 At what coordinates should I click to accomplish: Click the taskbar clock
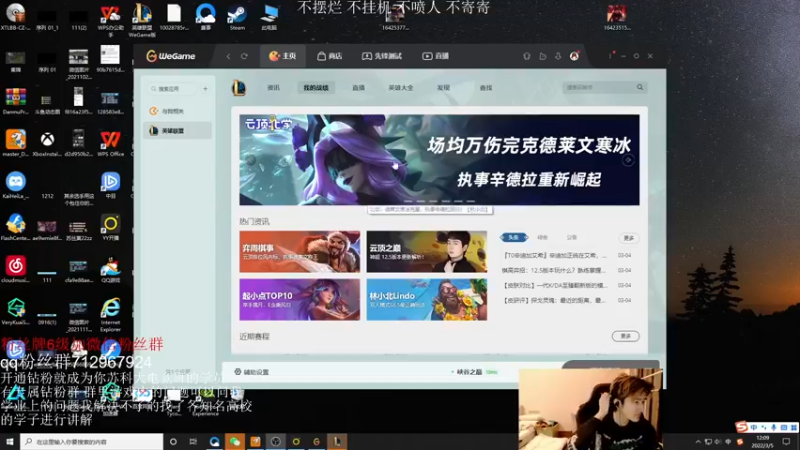point(763,441)
